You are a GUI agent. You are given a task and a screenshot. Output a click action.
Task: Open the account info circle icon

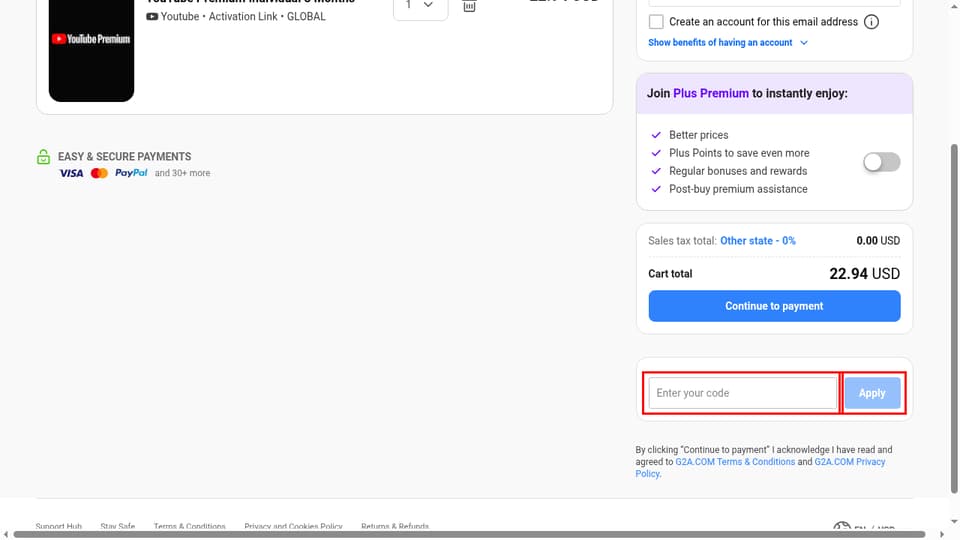(x=871, y=22)
